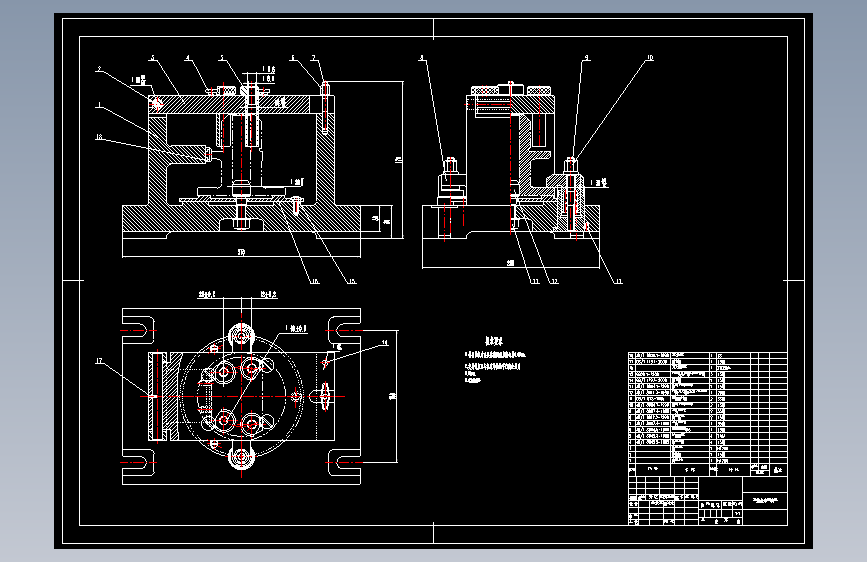Select the technical requirements heading text

pyautogui.click(x=494, y=341)
